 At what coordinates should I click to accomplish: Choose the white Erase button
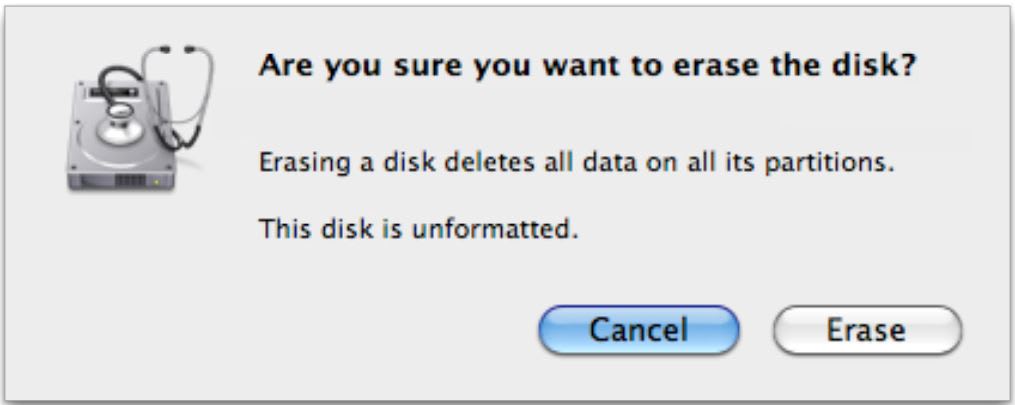(x=867, y=330)
